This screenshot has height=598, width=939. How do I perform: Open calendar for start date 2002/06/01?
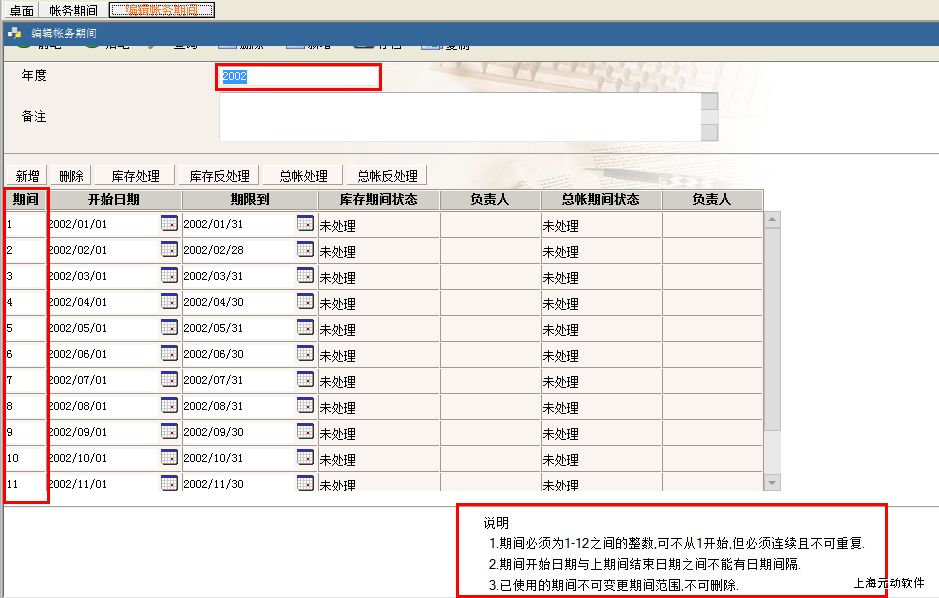click(169, 353)
